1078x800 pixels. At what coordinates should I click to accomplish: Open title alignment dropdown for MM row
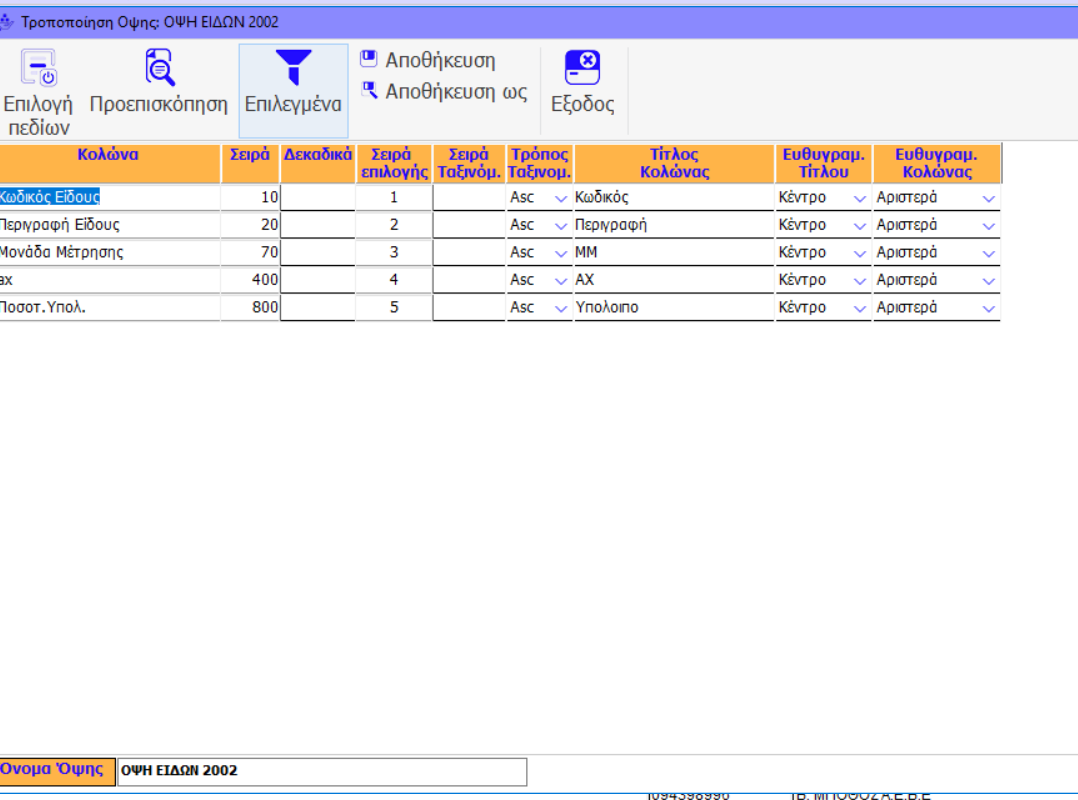coord(859,253)
